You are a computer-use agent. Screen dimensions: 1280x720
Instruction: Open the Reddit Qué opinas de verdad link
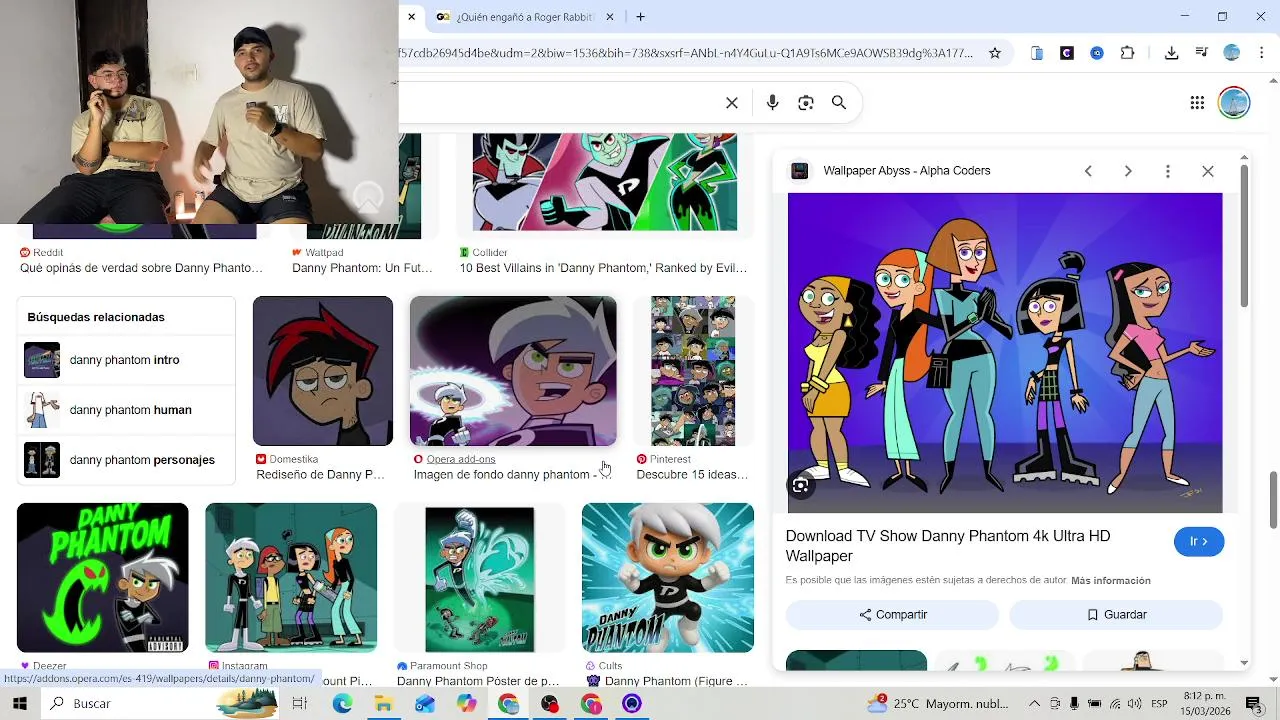[x=141, y=268]
